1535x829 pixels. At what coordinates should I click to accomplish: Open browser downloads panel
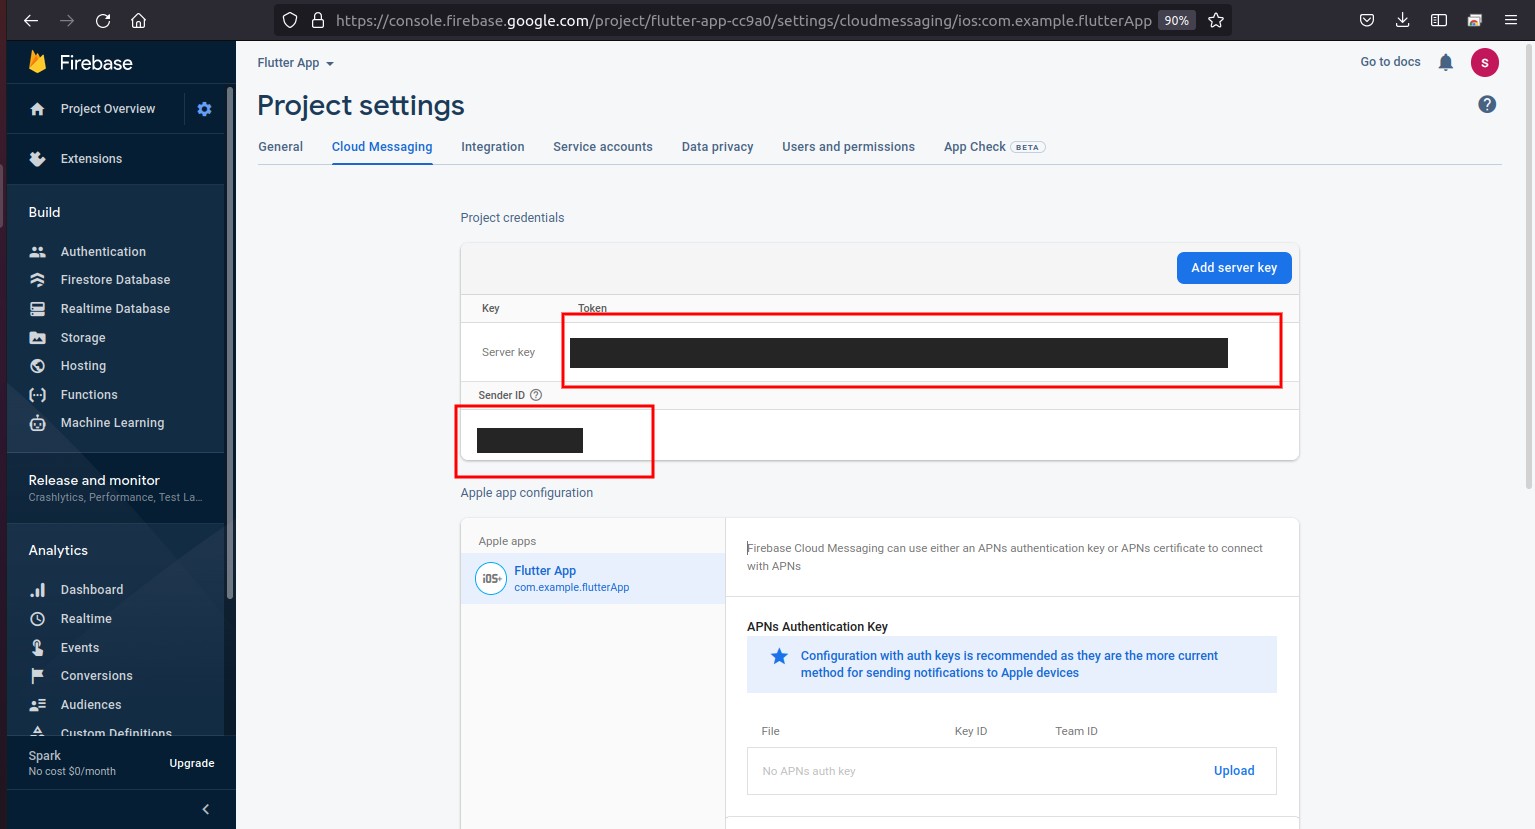tap(1402, 20)
